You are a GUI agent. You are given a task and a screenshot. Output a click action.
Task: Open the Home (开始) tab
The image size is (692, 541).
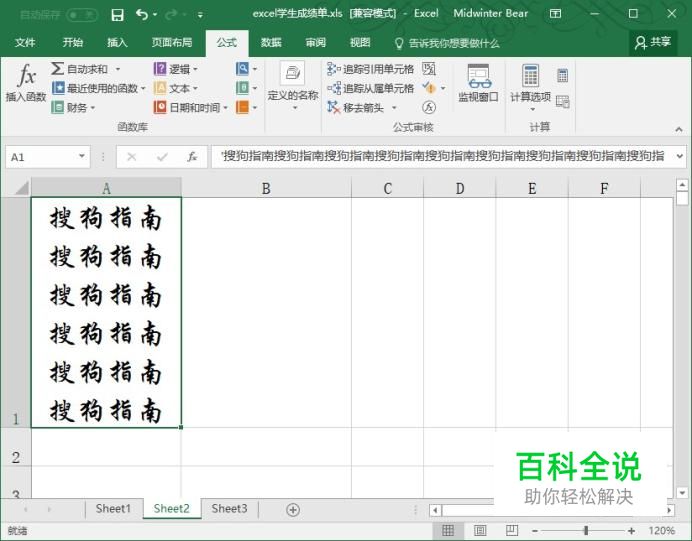pos(72,42)
